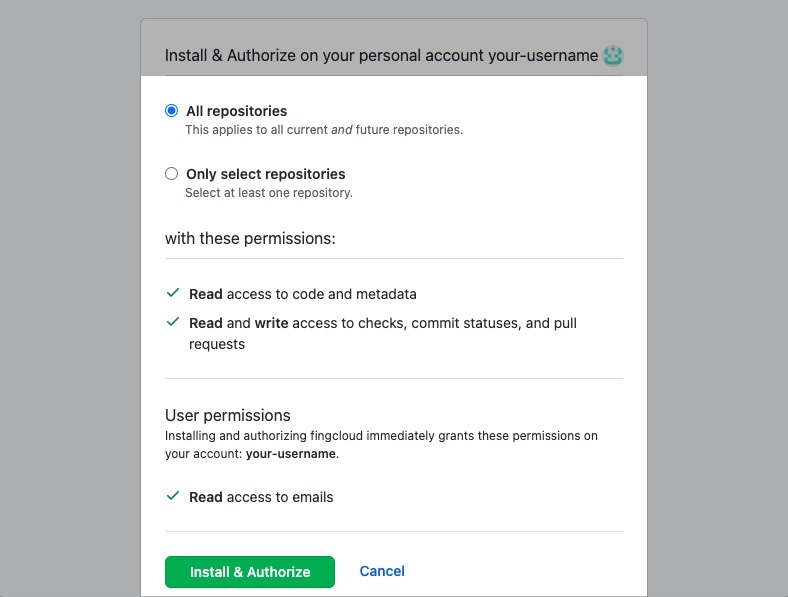This screenshot has width=788, height=597.
Task: Click 'Read access to code and metadata' text
Action: pyautogui.click(x=302, y=294)
